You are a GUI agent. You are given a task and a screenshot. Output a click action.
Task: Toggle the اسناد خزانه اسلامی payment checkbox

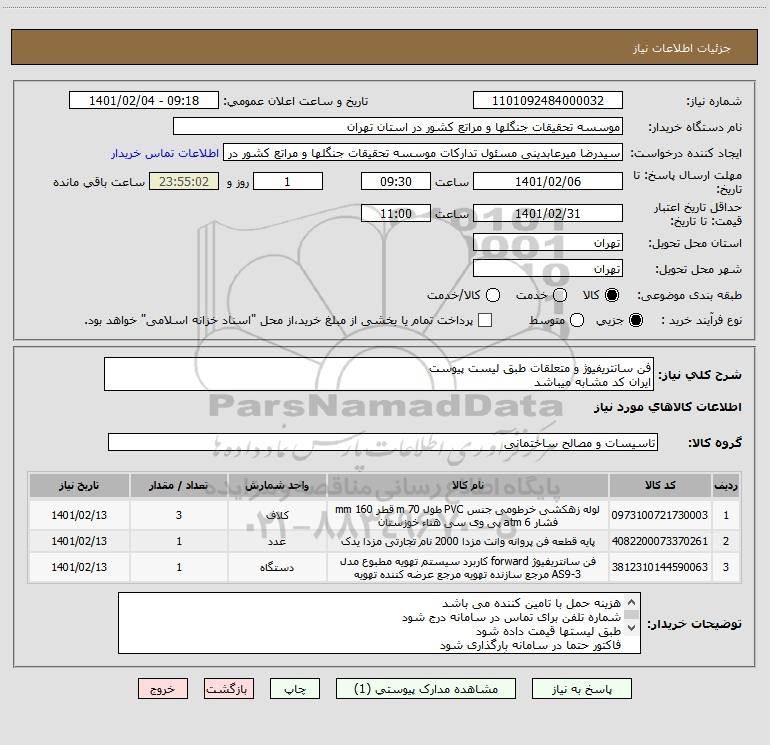(485, 320)
